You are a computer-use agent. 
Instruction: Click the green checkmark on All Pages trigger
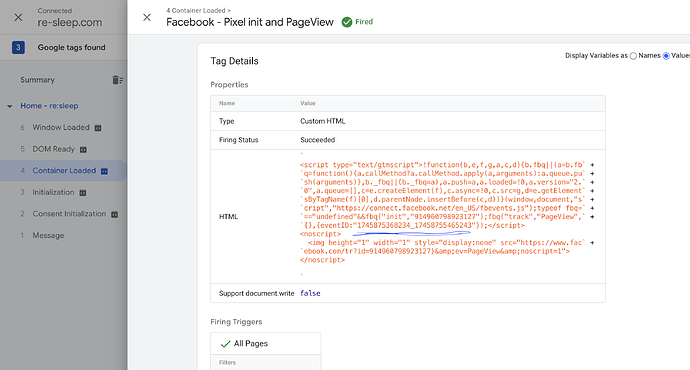click(225, 344)
